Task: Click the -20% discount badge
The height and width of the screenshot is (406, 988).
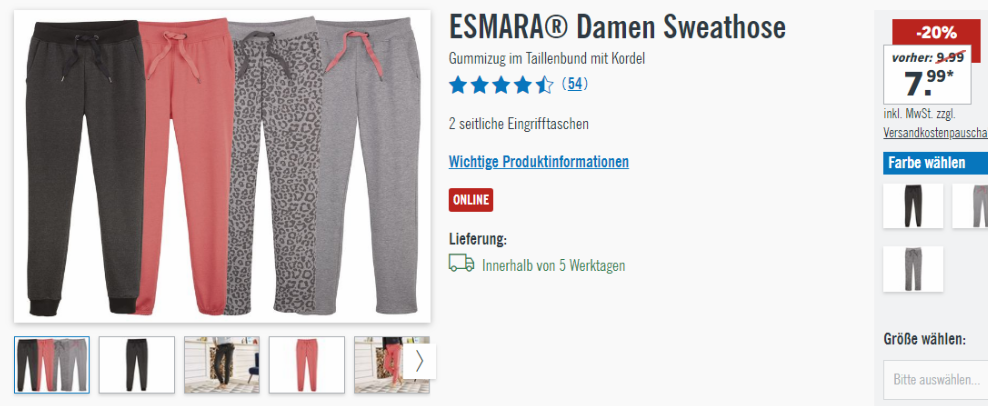Action: tap(936, 32)
